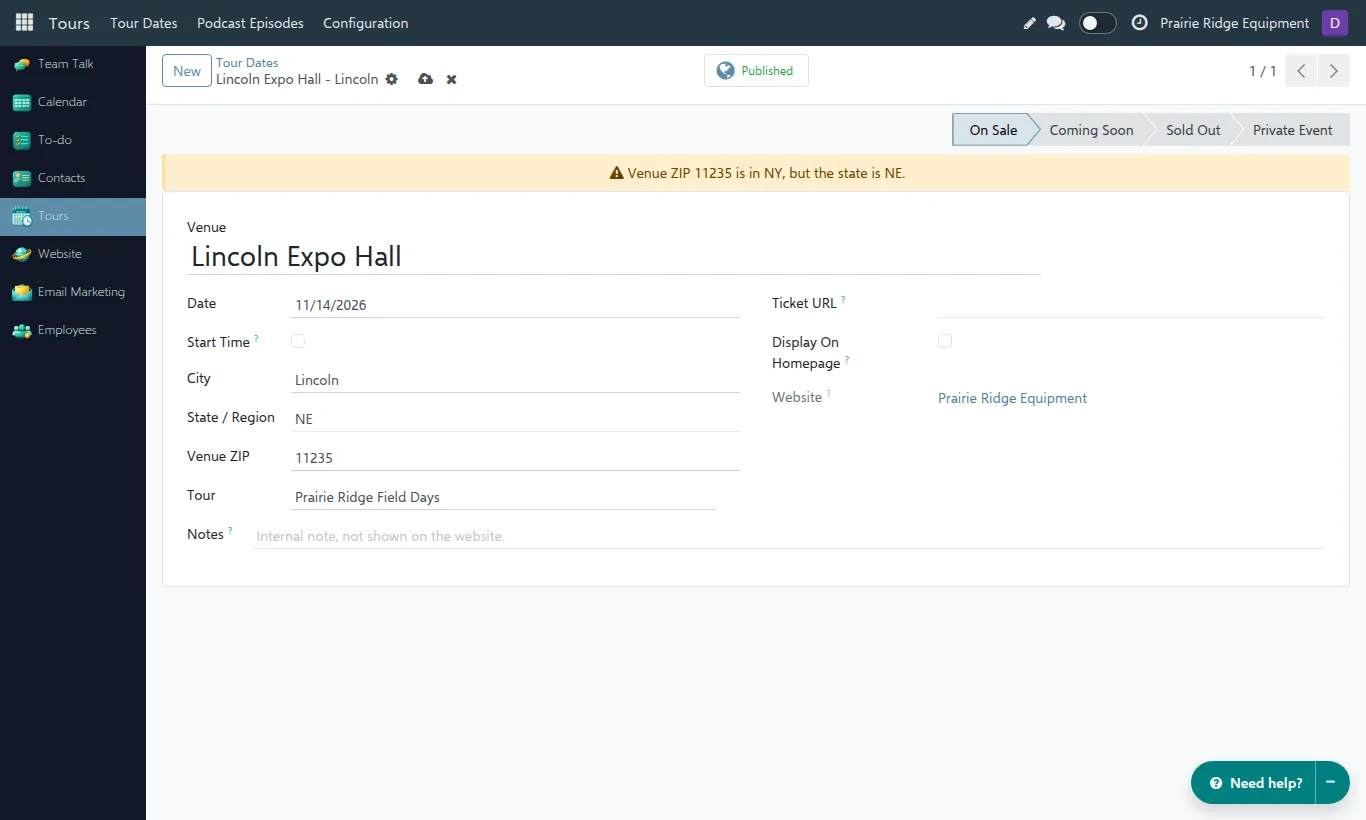Image resolution: width=1366 pixels, height=820 pixels.
Task: Open Calendar in the sidebar
Action: pos(73,102)
